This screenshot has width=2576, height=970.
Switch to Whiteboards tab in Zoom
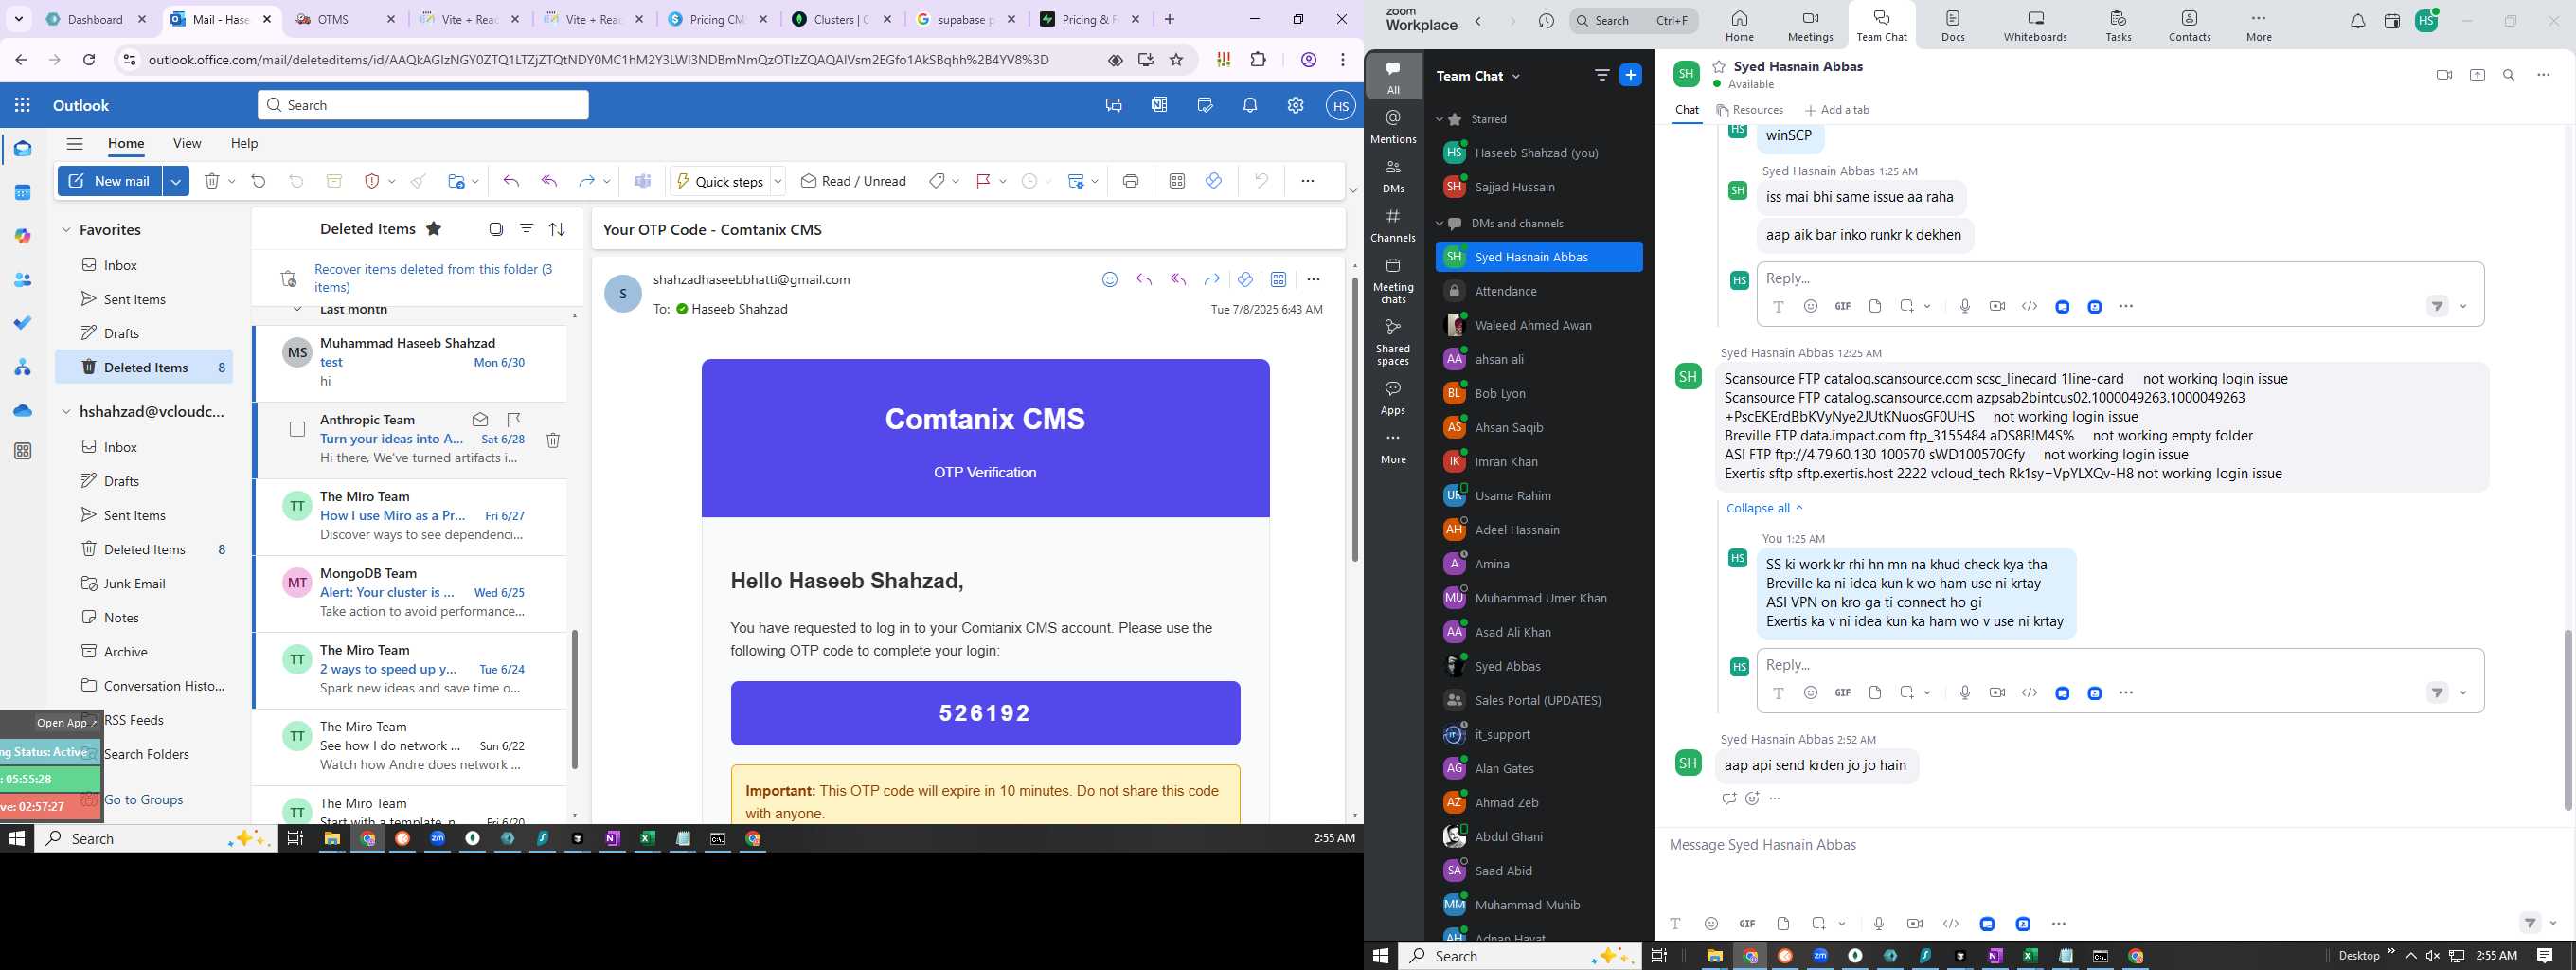point(2035,26)
